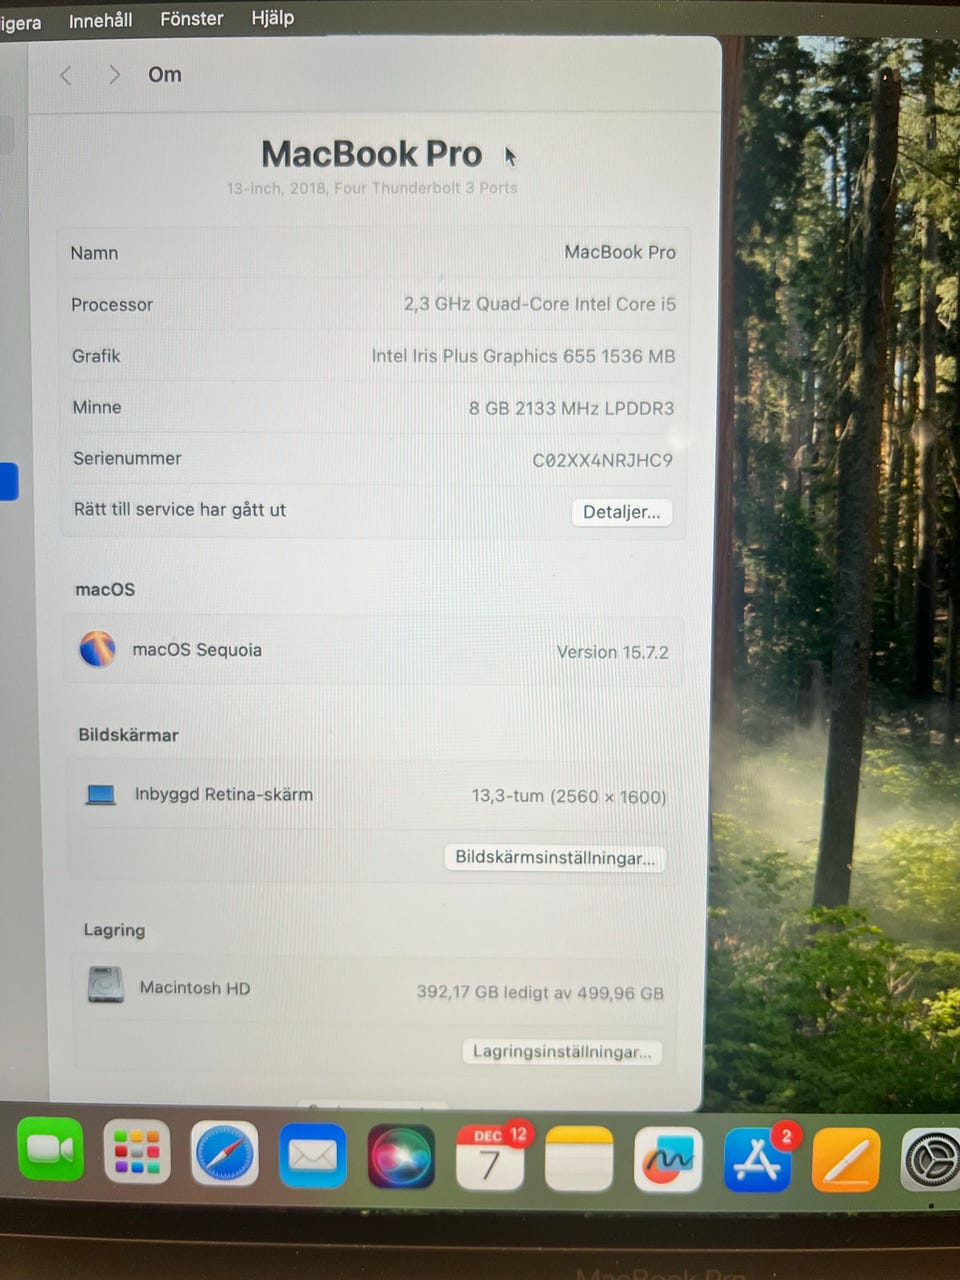The height and width of the screenshot is (1280, 960).
Task: Launch Safari from the Dock
Action: click(225, 1154)
